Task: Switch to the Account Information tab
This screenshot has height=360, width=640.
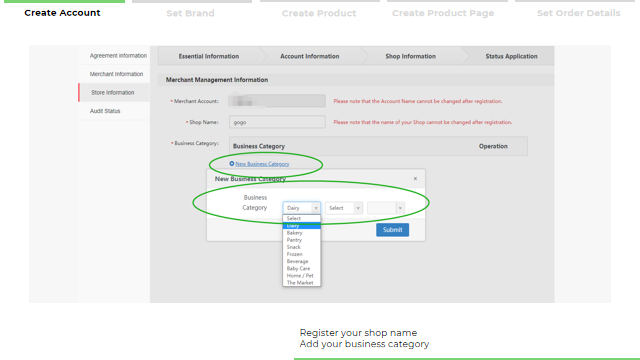Action: [x=309, y=56]
